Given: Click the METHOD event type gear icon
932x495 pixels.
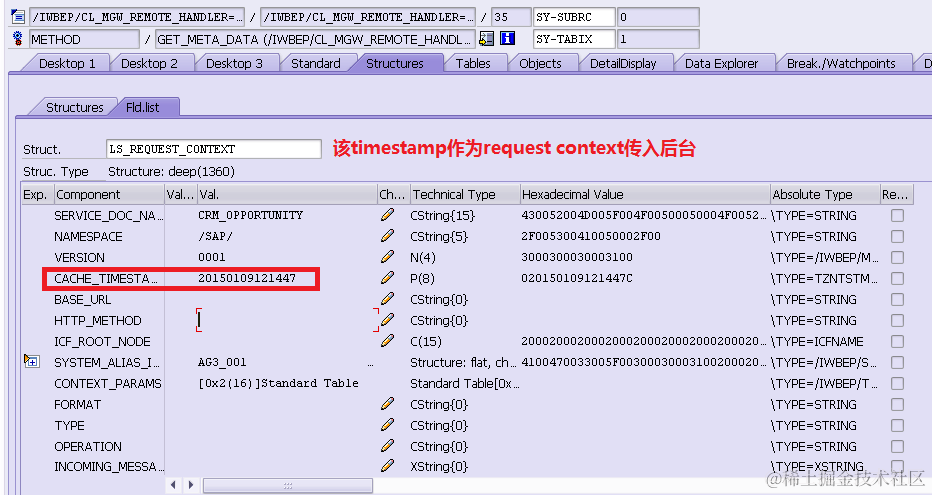Looking at the screenshot, I should click(x=18, y=39).
